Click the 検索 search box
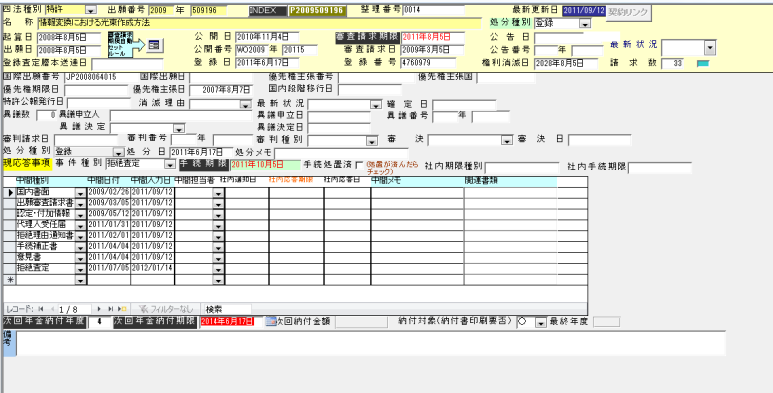Image resolution: width=773 pixels, height=393 pixels. click(227, 309)
